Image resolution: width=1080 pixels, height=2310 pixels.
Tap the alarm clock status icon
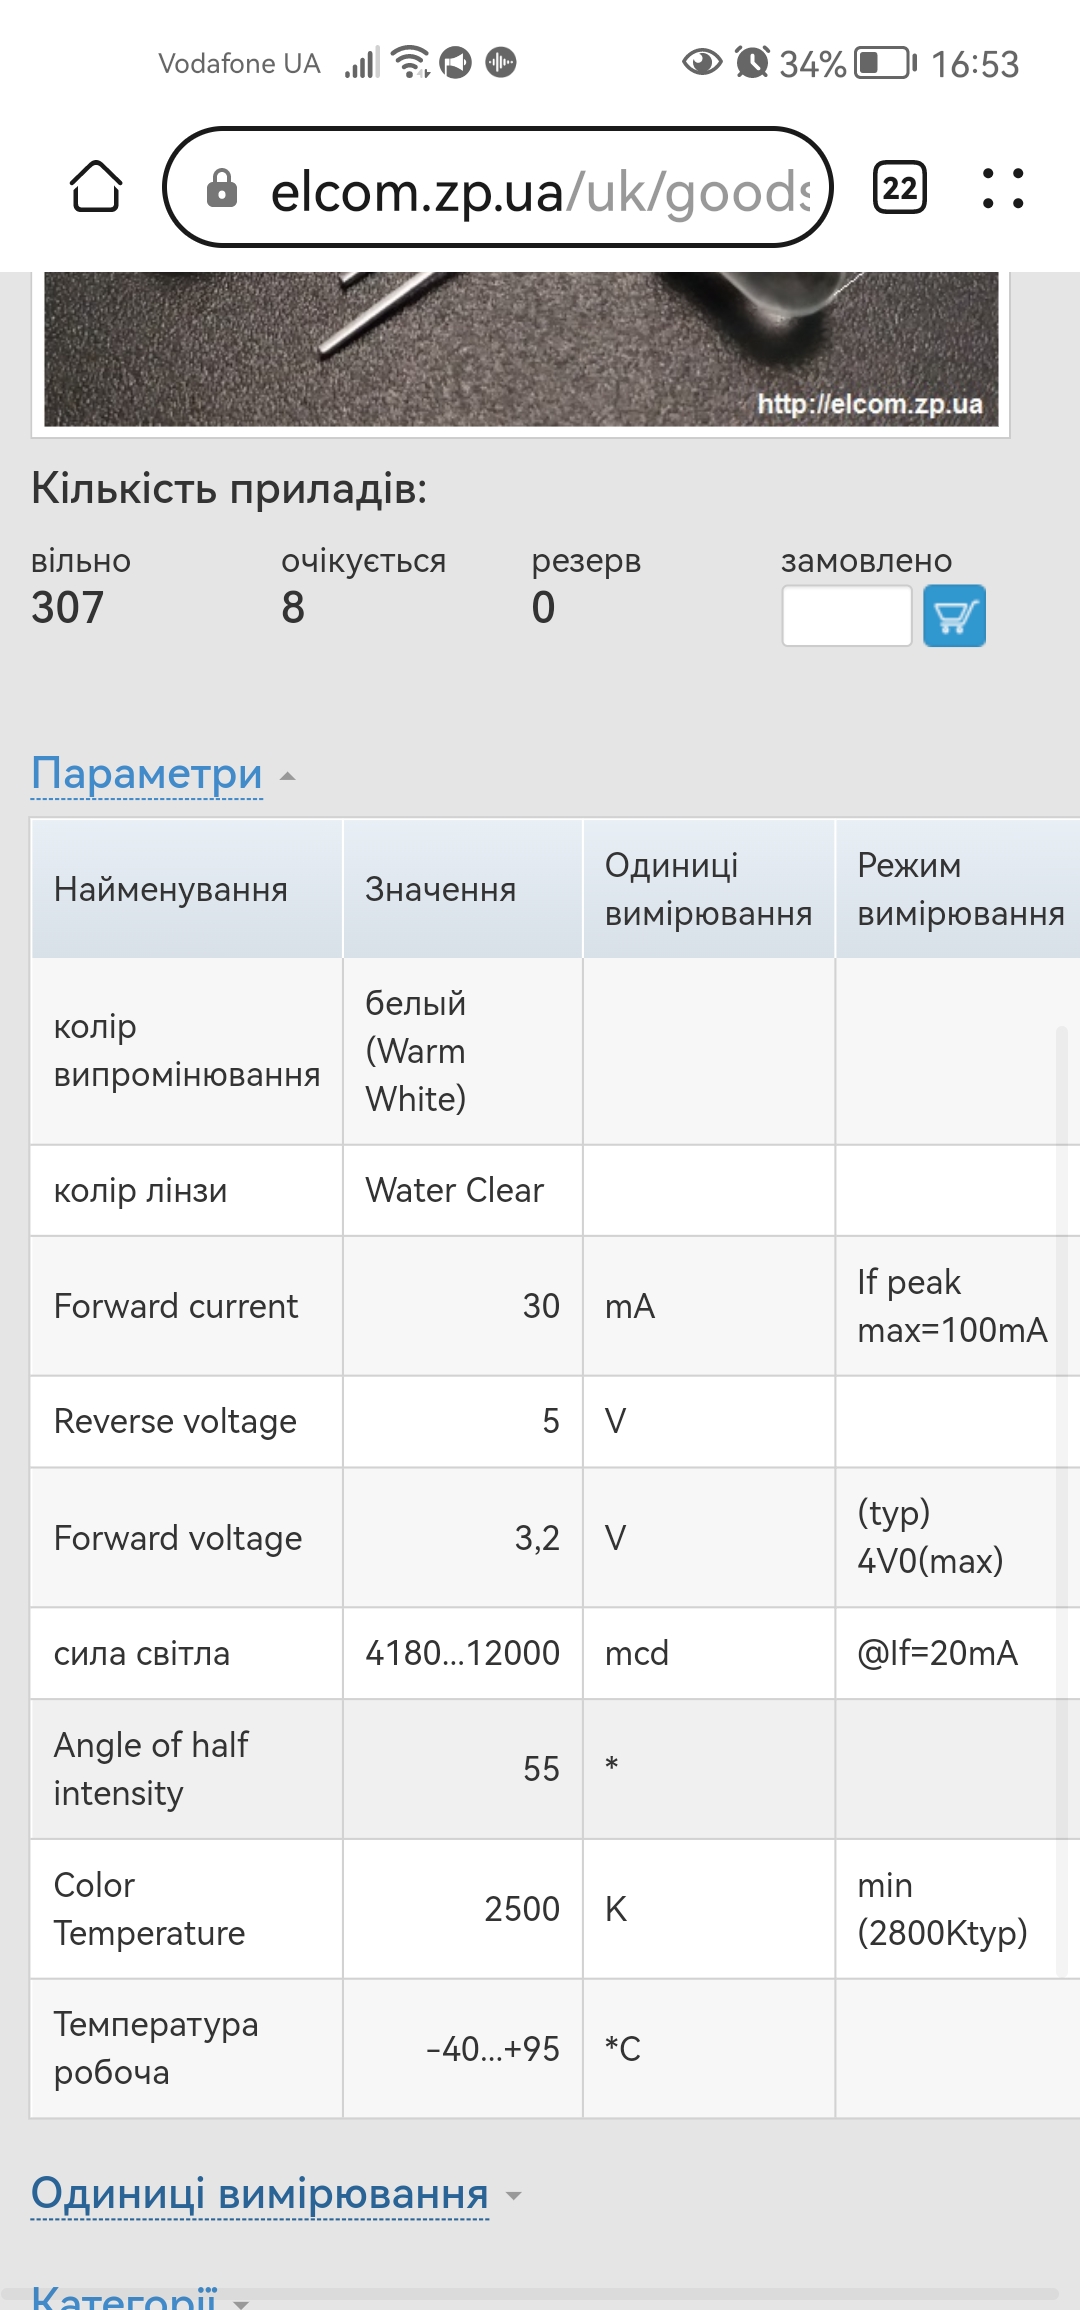752,62
